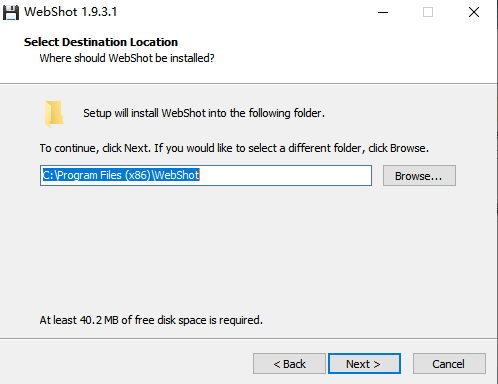The image size is (498, 384).
Task: Click the 'To continue, click Next' instruction text
Action: click(234, 148)
